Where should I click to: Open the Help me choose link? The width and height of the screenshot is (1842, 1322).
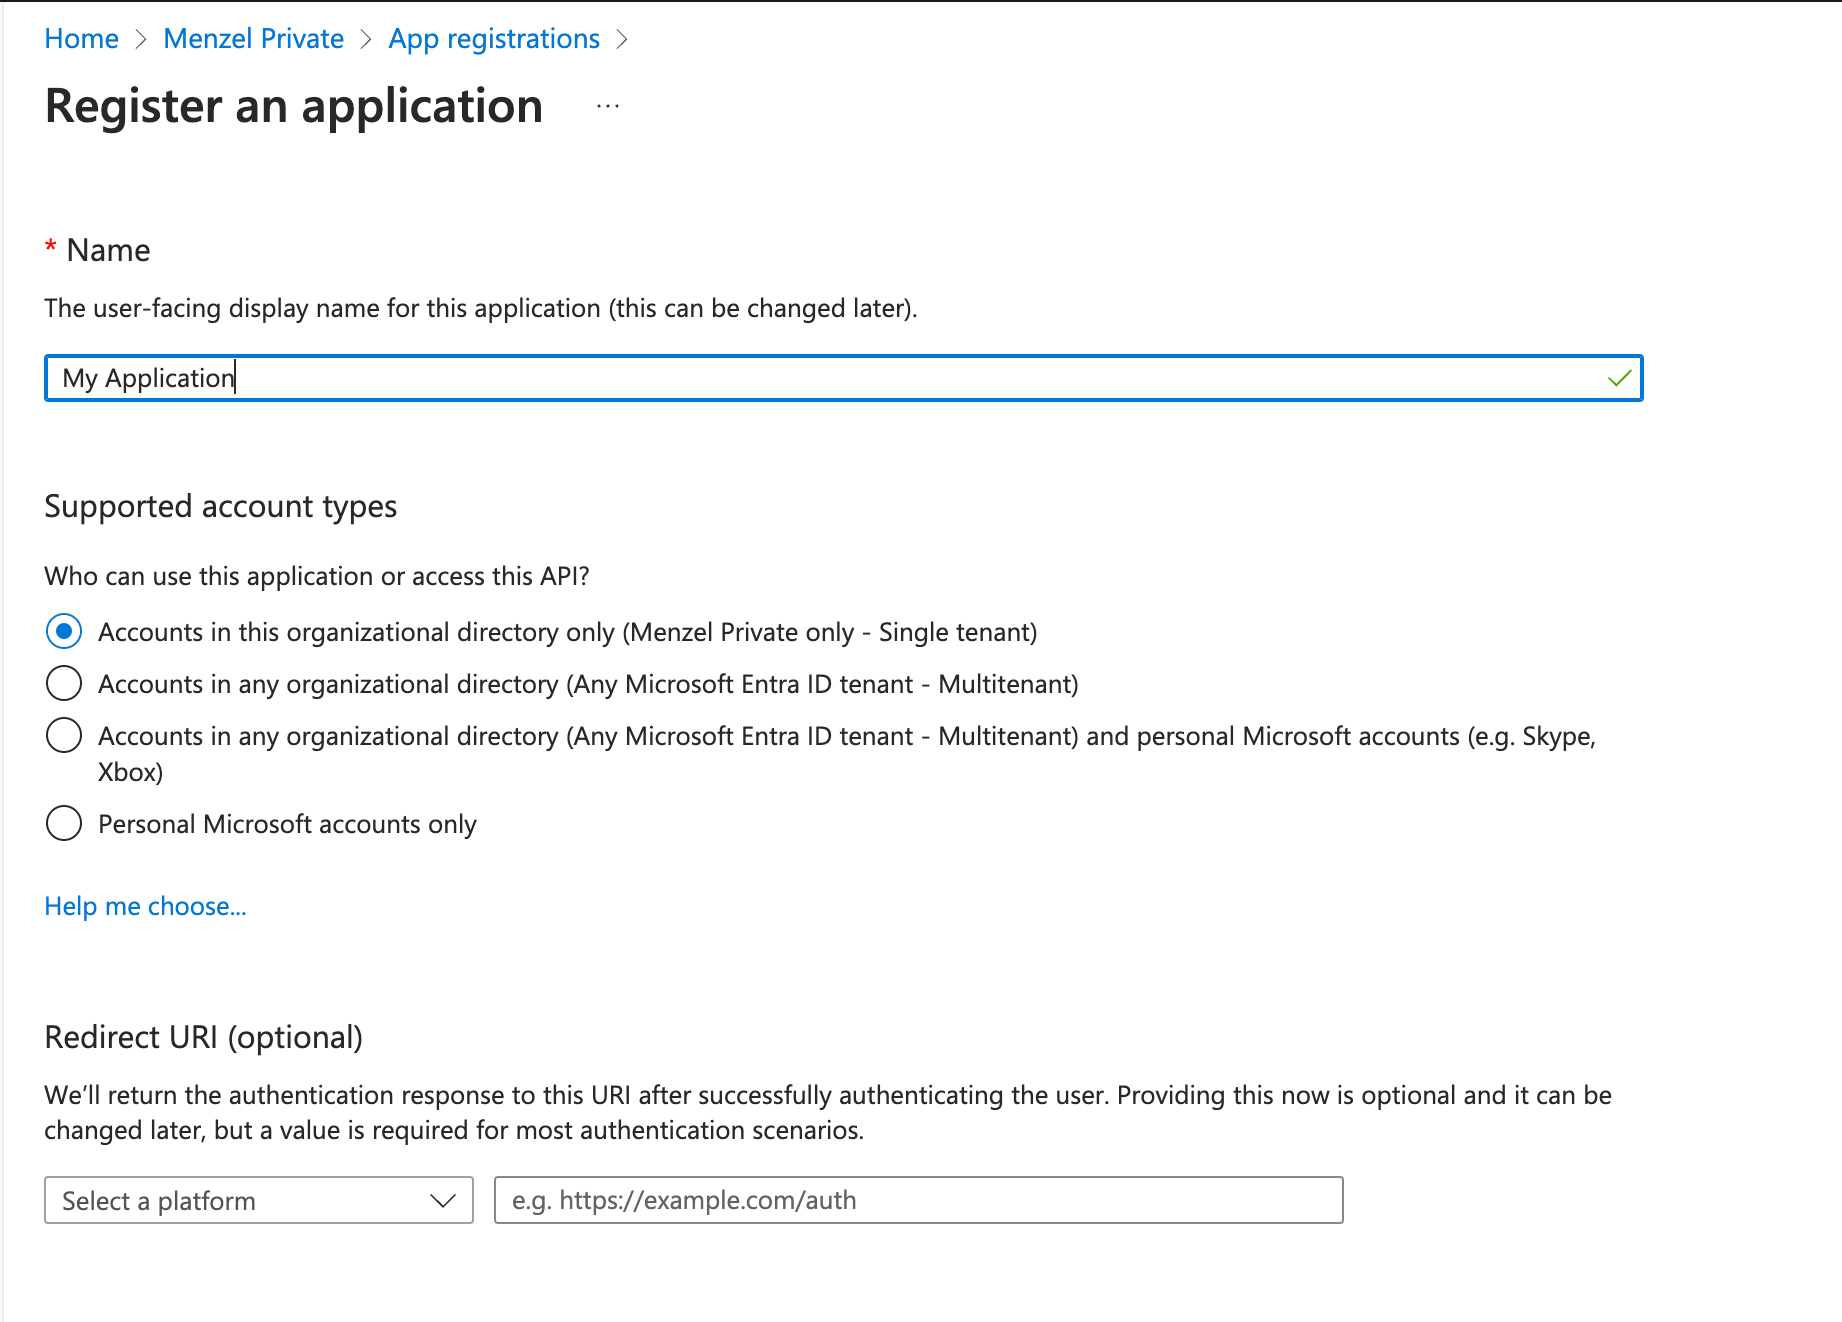tap(145, 906)
